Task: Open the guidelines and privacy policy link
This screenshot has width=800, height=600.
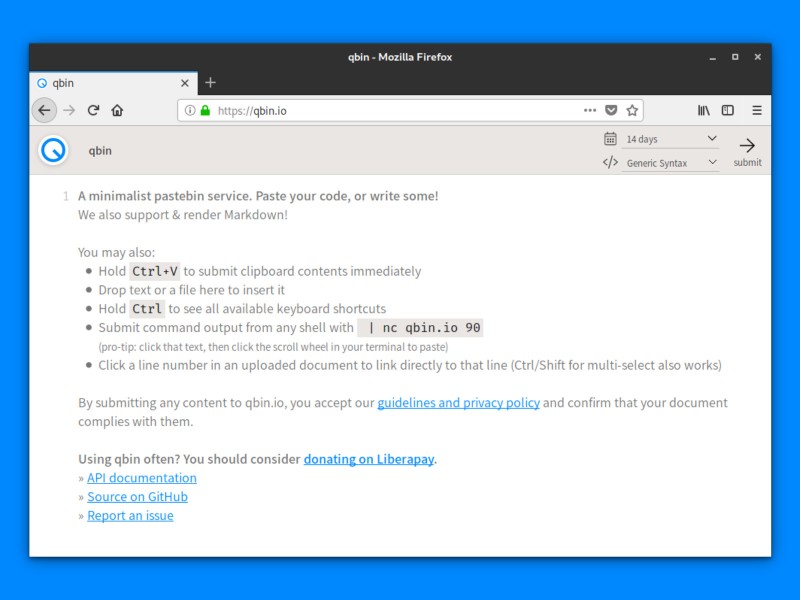Action: coord(458,403)
